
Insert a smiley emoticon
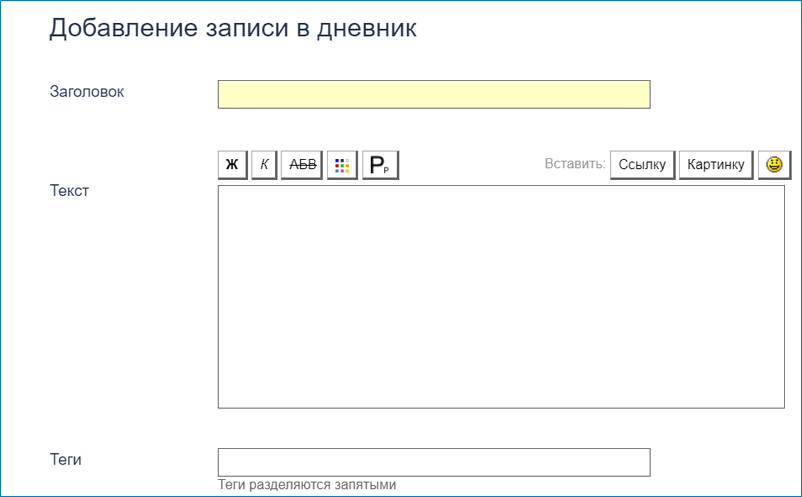774,165
